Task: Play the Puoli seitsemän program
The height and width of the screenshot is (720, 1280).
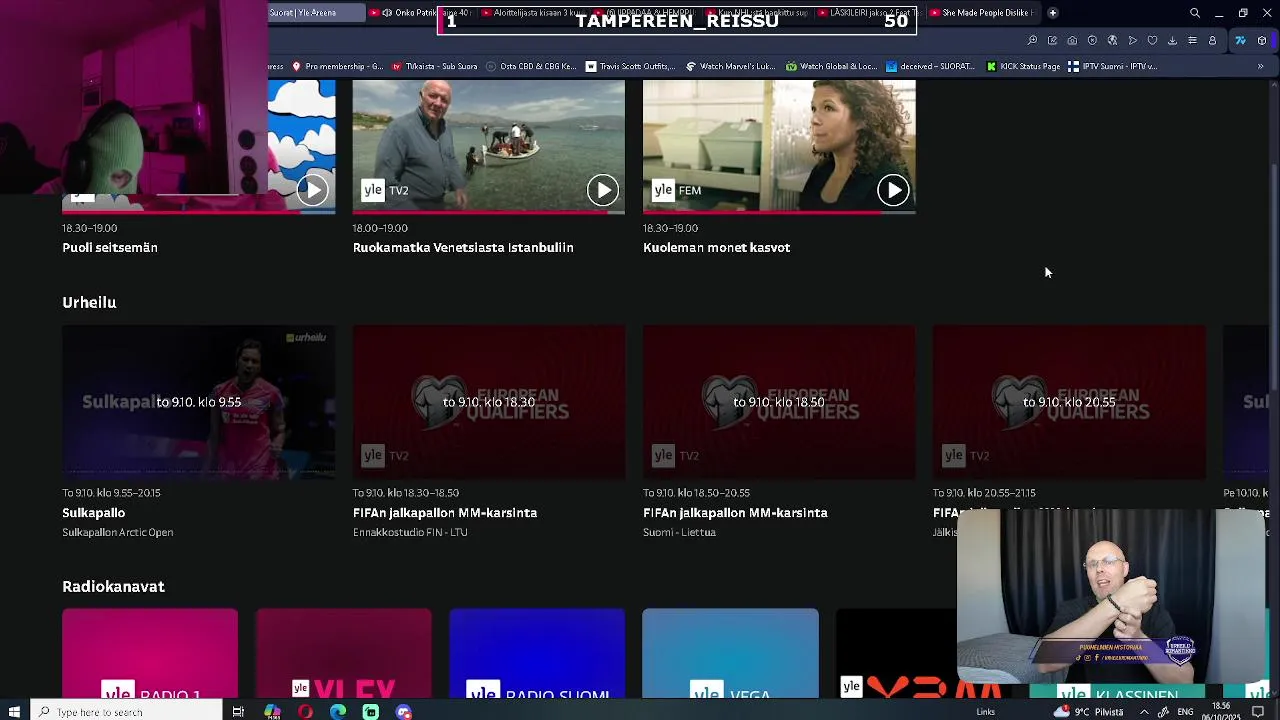Action: [x=313, y=190]
